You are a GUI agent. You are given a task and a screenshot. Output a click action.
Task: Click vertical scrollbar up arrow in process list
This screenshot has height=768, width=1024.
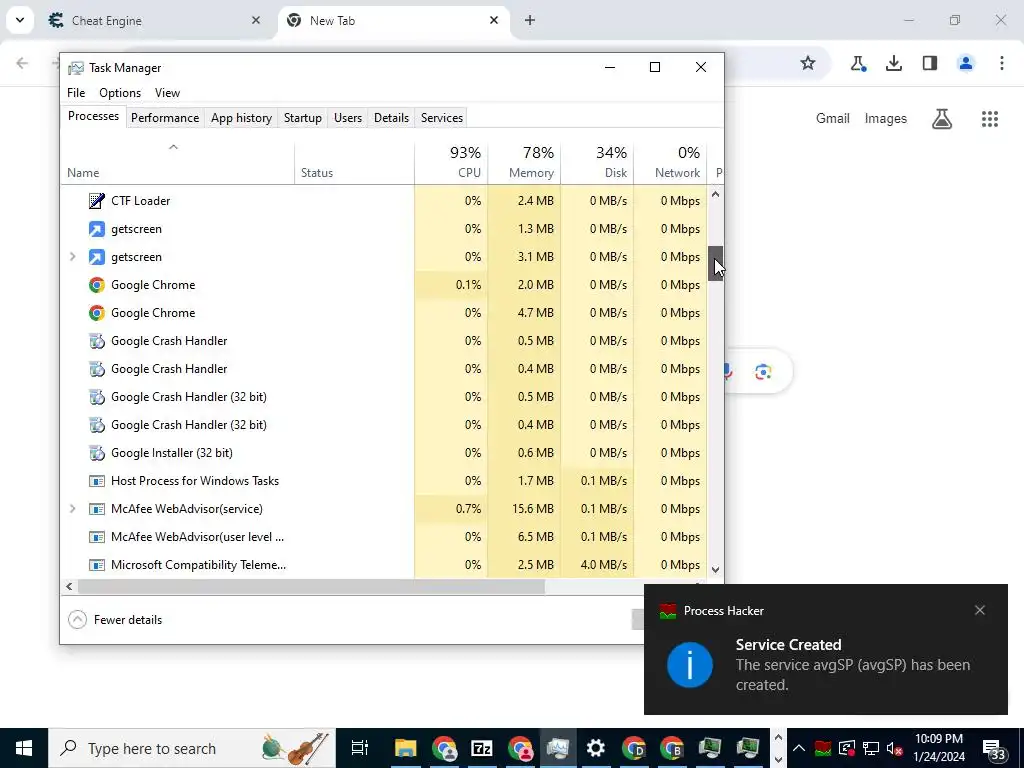[x=715, y=194]
